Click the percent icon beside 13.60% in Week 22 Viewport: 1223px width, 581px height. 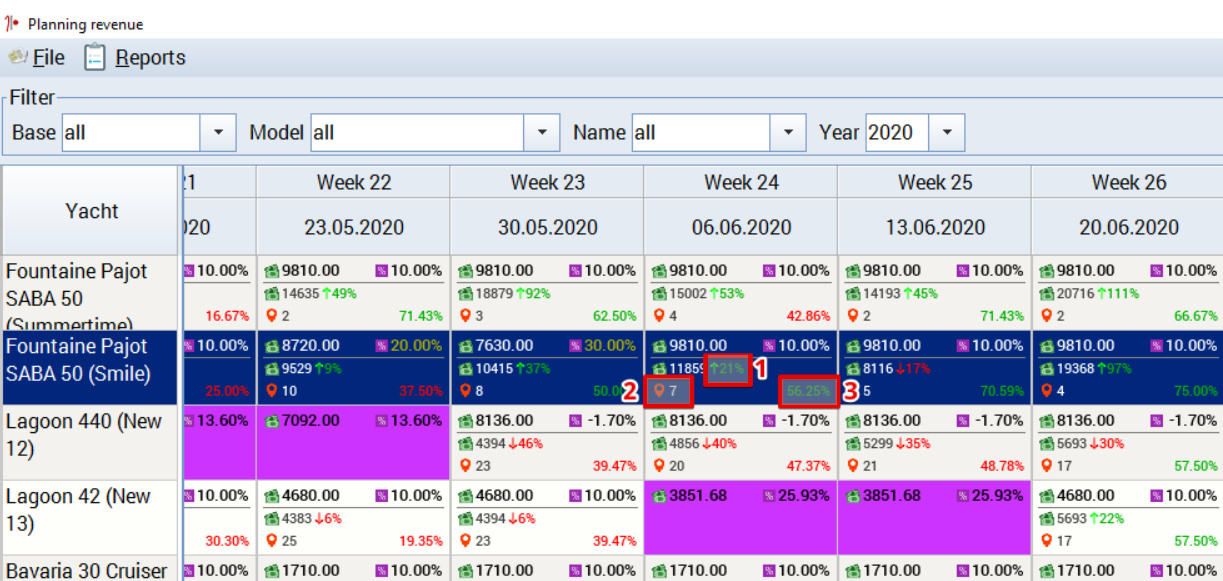[382, 421]
